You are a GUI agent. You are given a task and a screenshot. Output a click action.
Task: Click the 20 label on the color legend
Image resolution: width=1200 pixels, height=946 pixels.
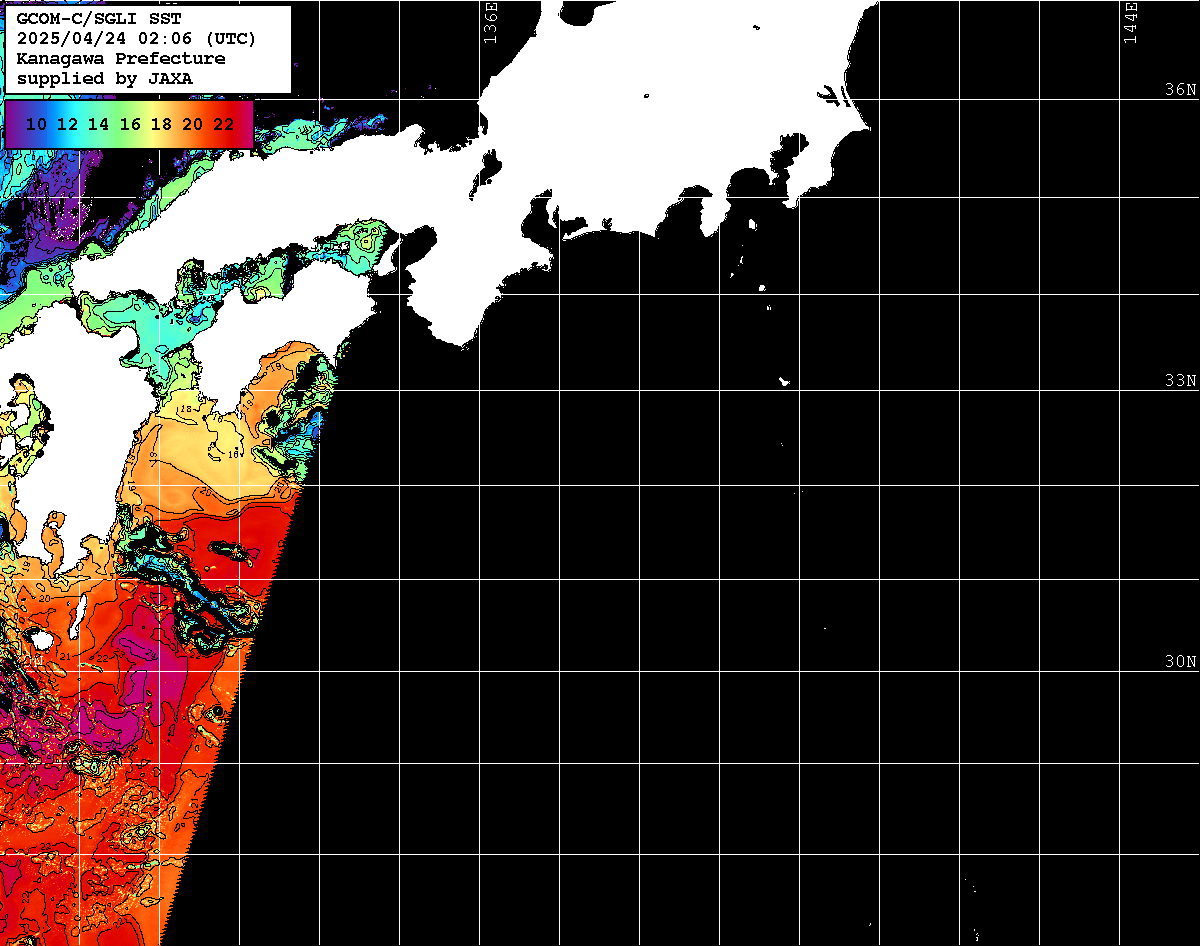pos(193,124)
